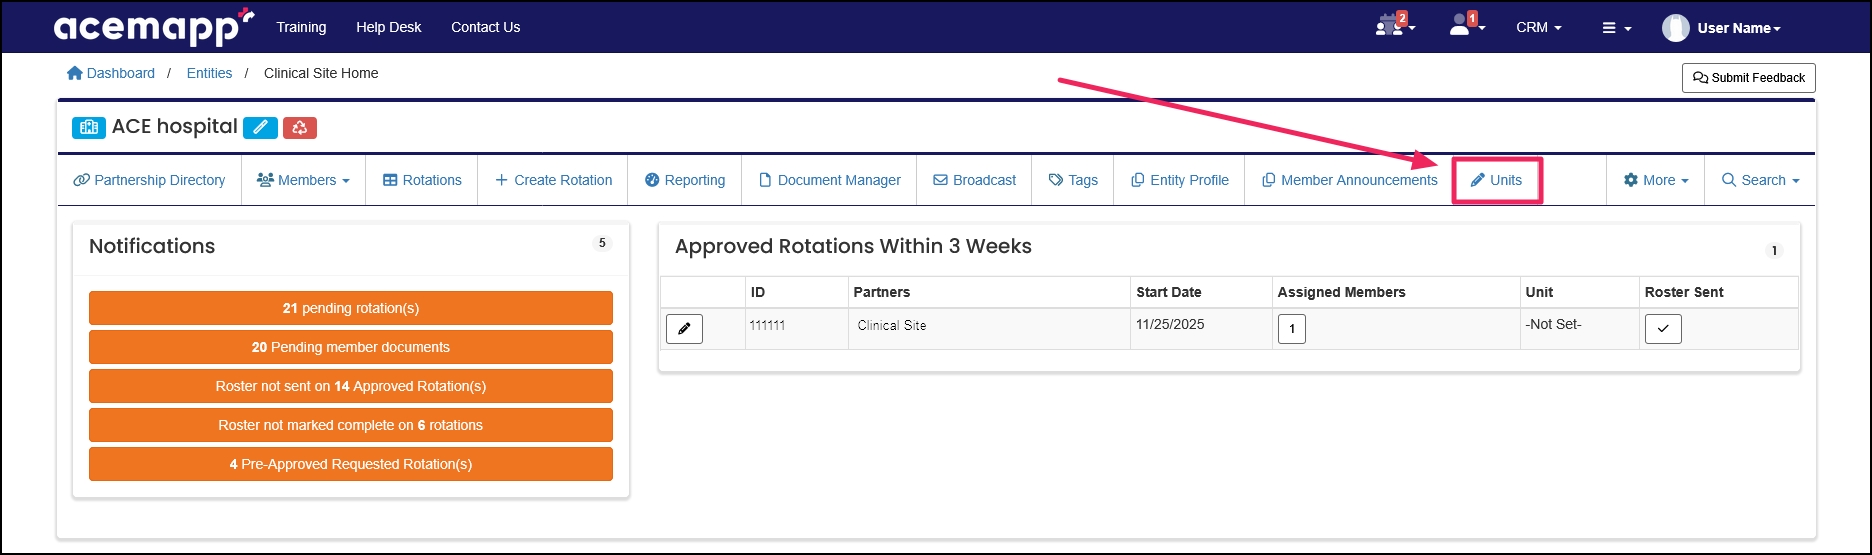
Task: Expand the Members dropdown
Action: pyautogui.click(x=303, y=180)
